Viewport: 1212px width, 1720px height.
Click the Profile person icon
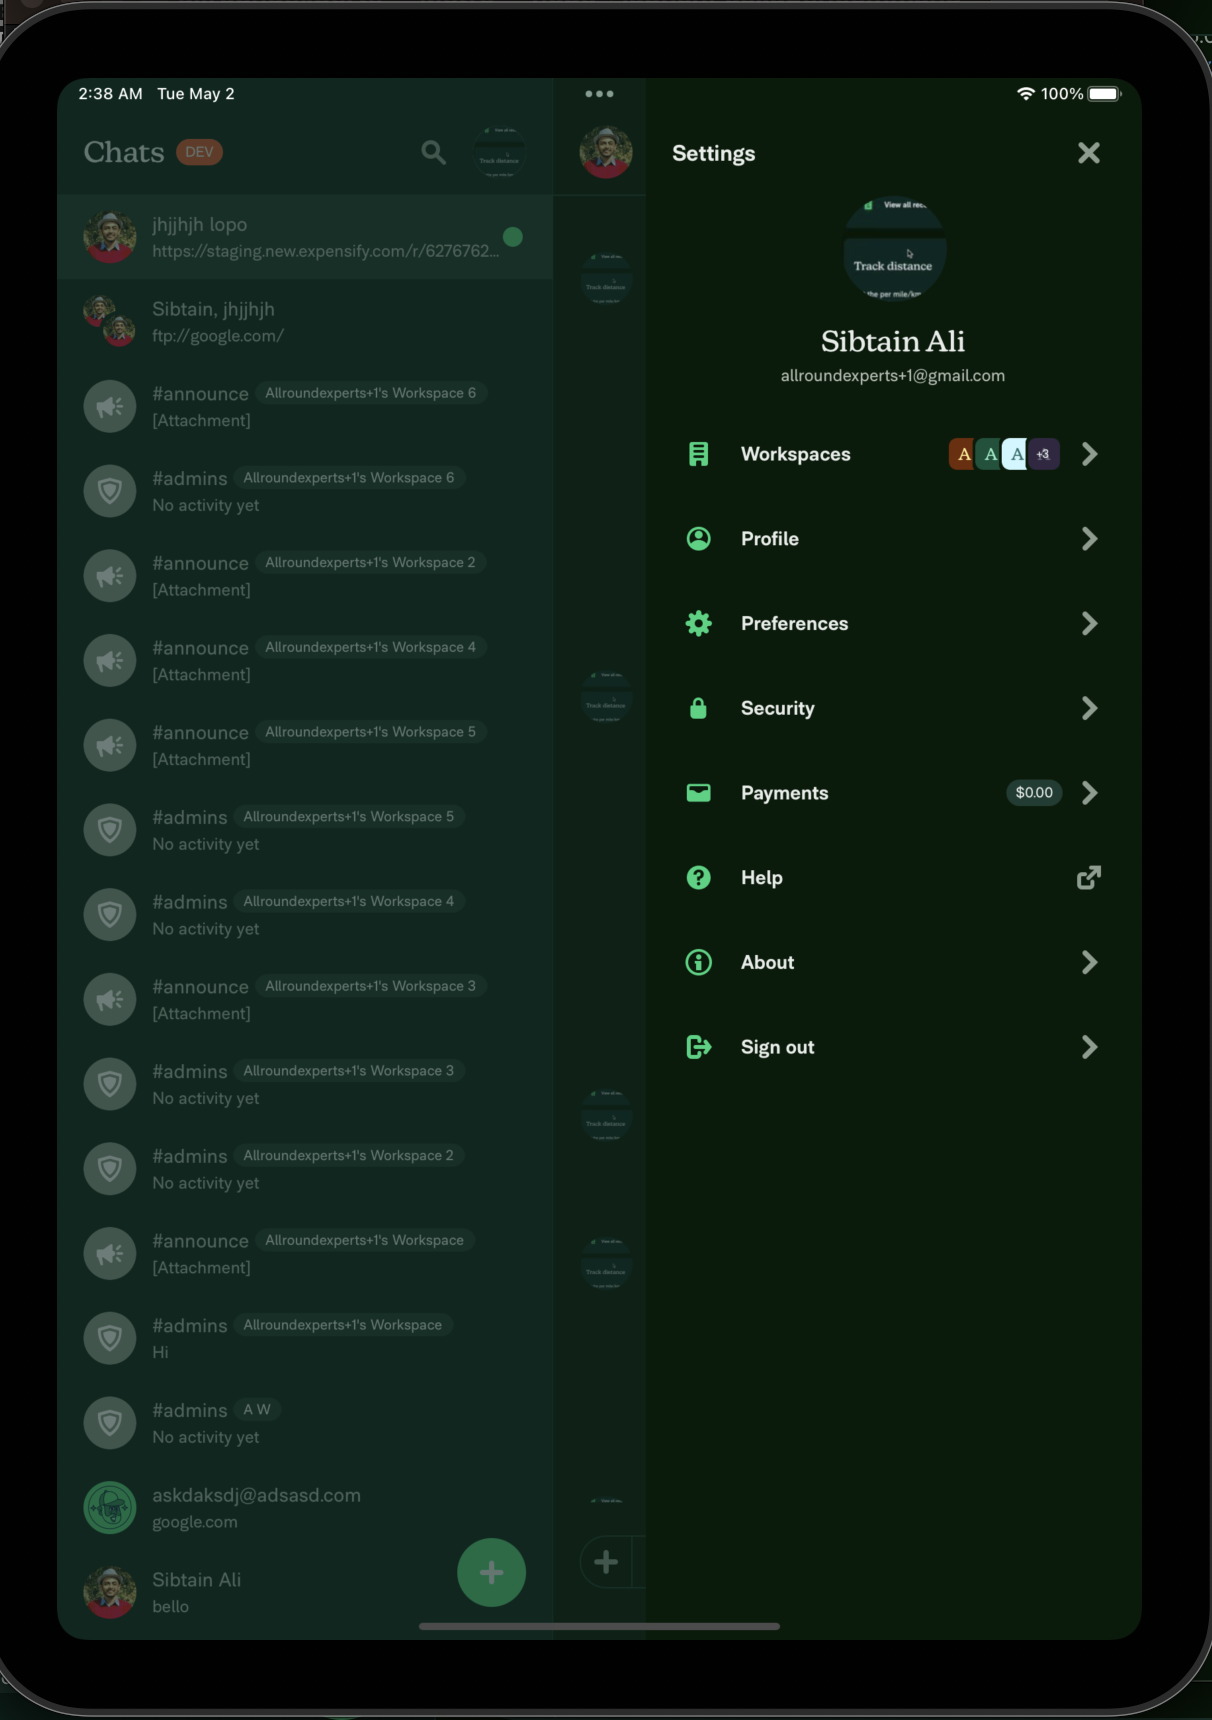pyautogui.click(x=698, y=539)
